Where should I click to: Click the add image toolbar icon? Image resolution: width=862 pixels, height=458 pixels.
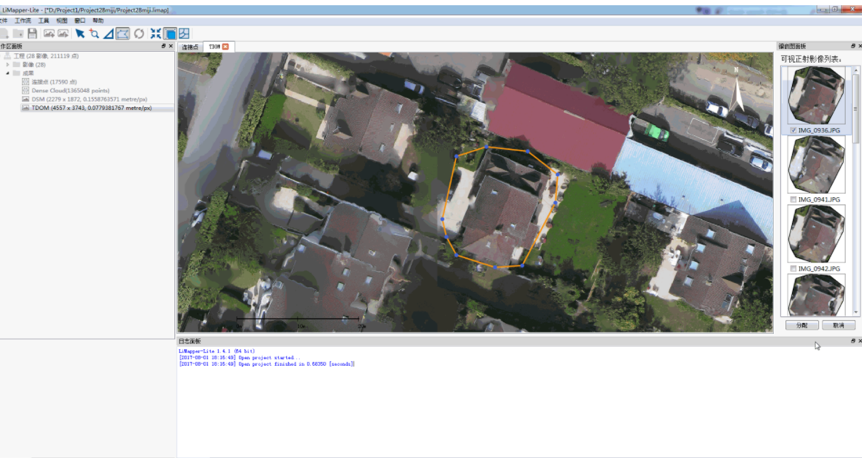48,34
